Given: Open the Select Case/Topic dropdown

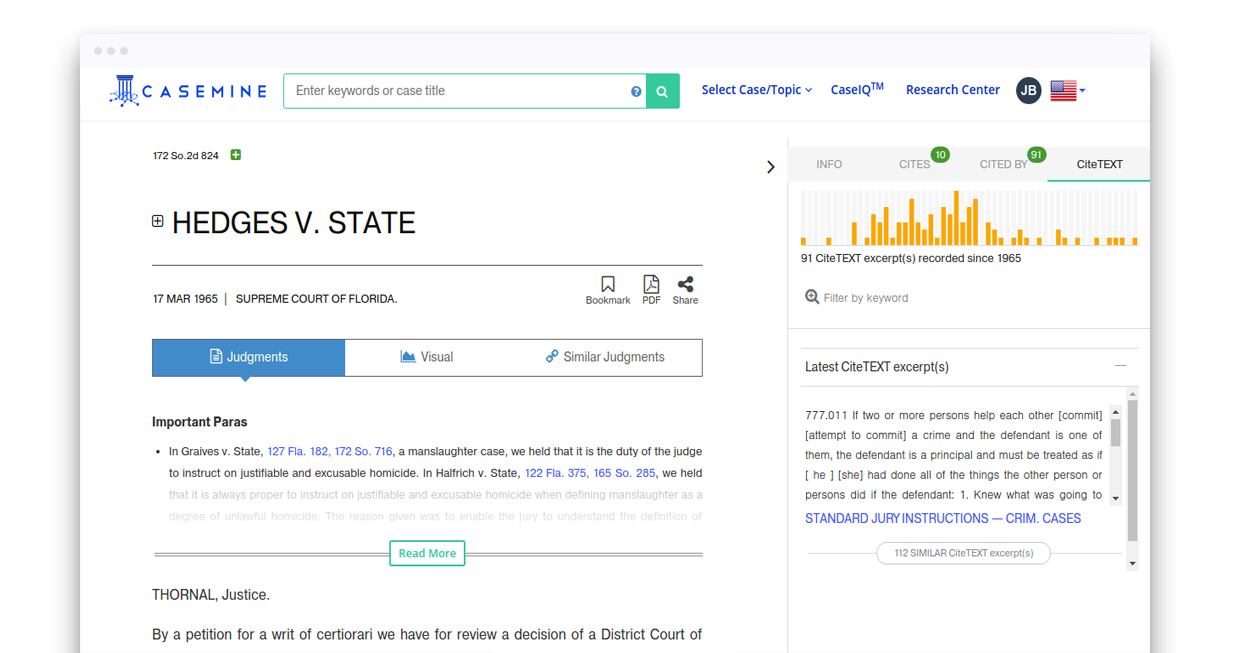Looking at the screenshot, I should pyautogui.click(x=756, y=90).
